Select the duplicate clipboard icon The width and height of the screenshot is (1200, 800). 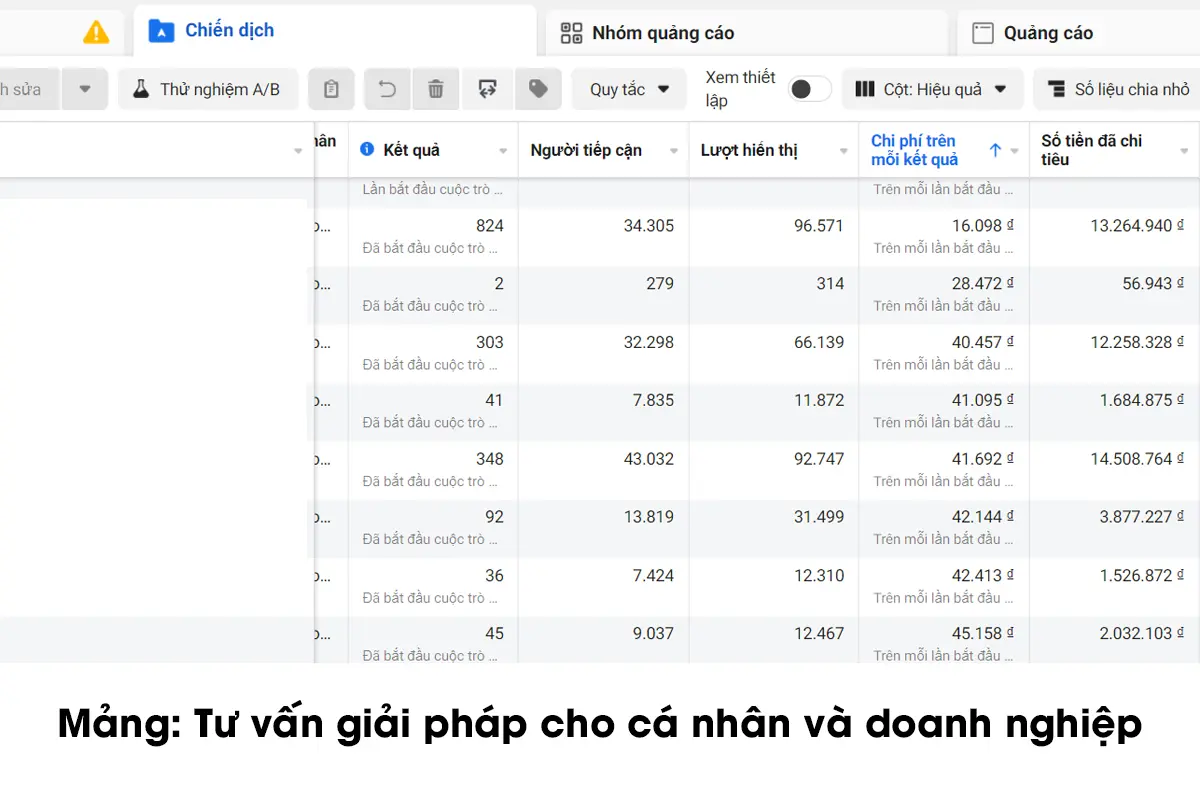(x=331, y=89)
